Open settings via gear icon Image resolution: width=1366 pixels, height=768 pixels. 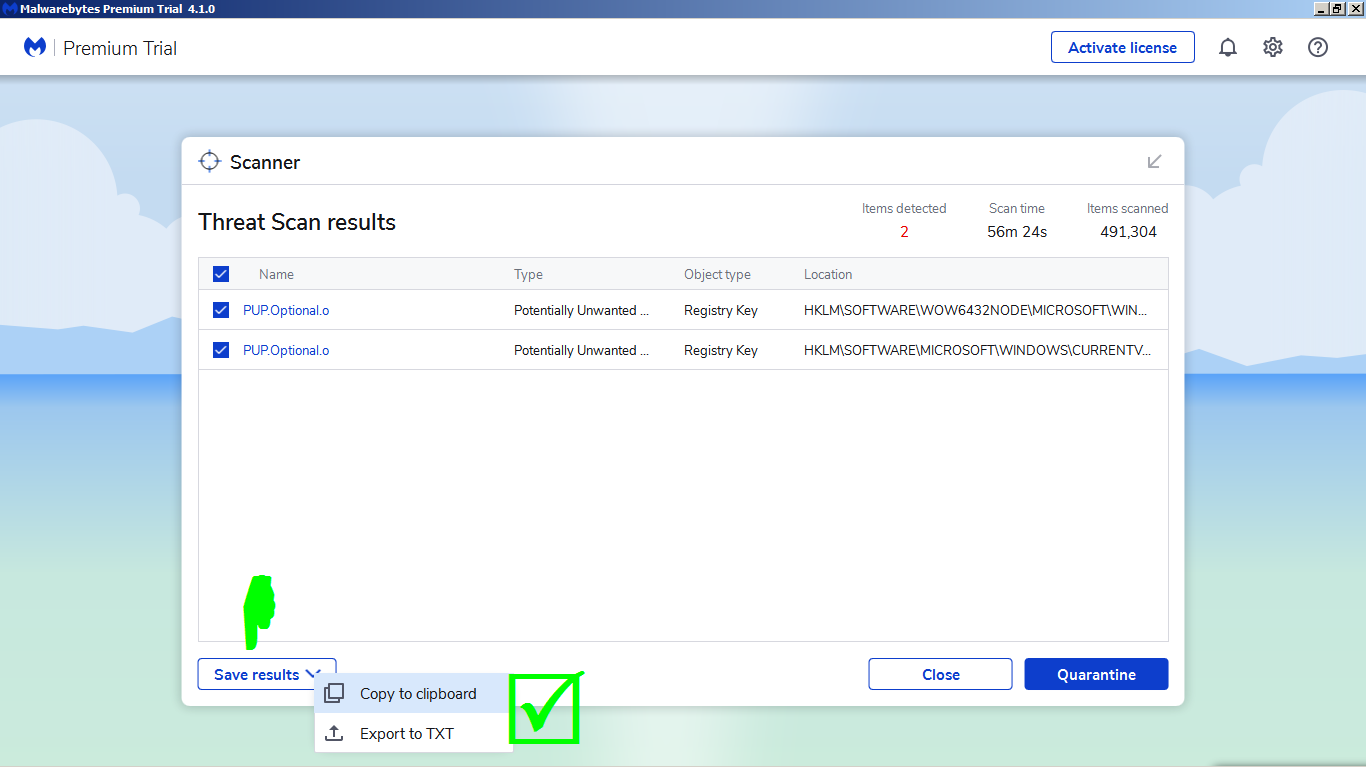[1273, 47]
